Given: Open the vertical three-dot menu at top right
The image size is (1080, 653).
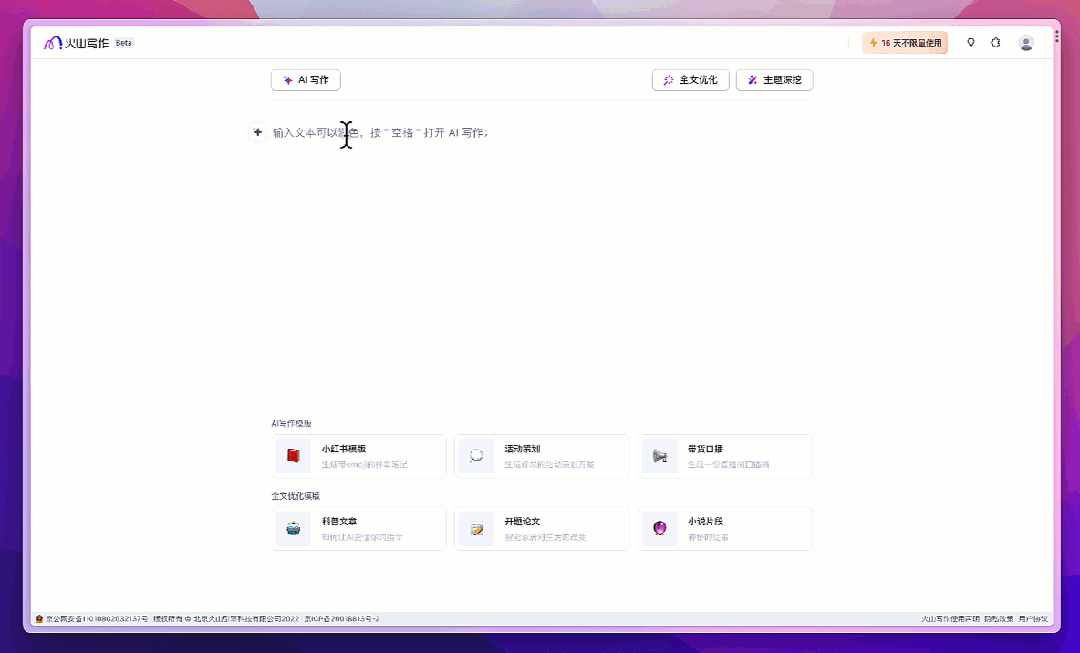Looking at the screenshot, I should (1057, 38).
